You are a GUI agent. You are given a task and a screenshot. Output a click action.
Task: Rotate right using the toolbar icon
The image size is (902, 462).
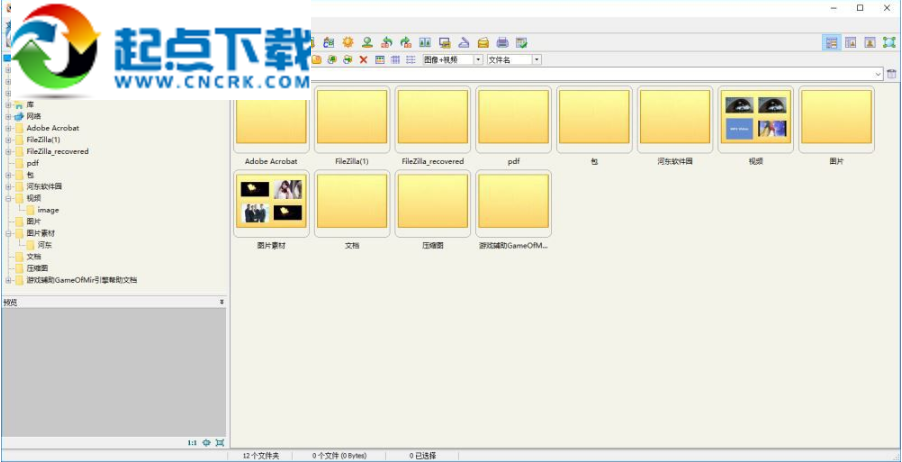coord(406,43)
